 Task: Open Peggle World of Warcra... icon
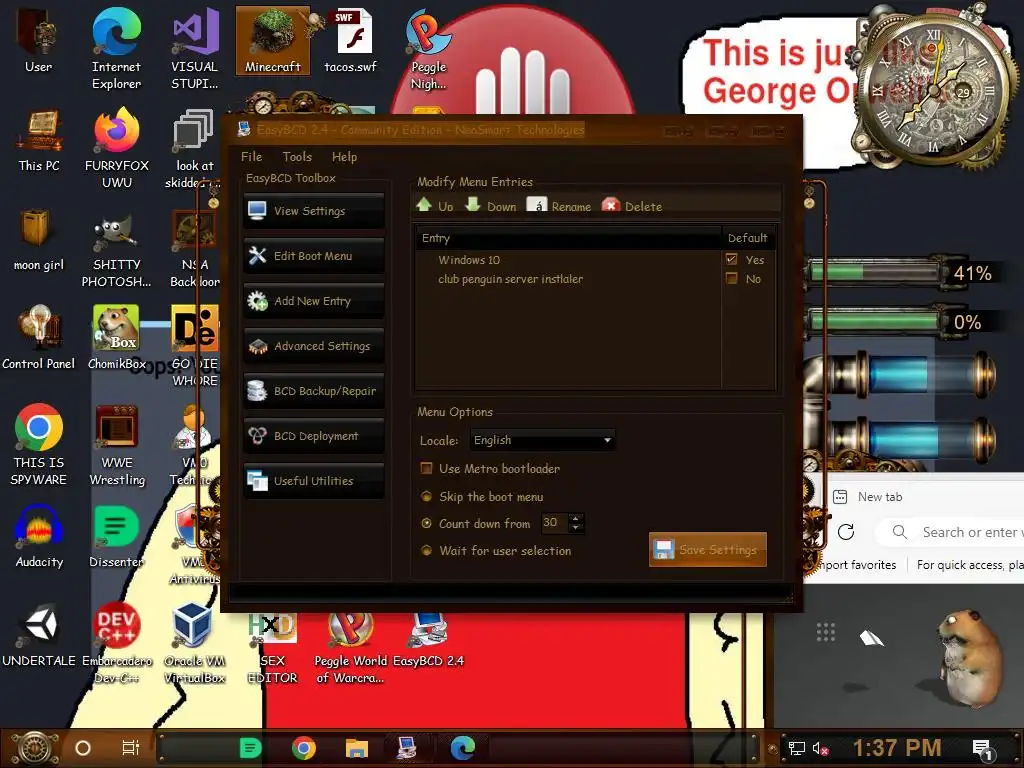pos(351,648)
